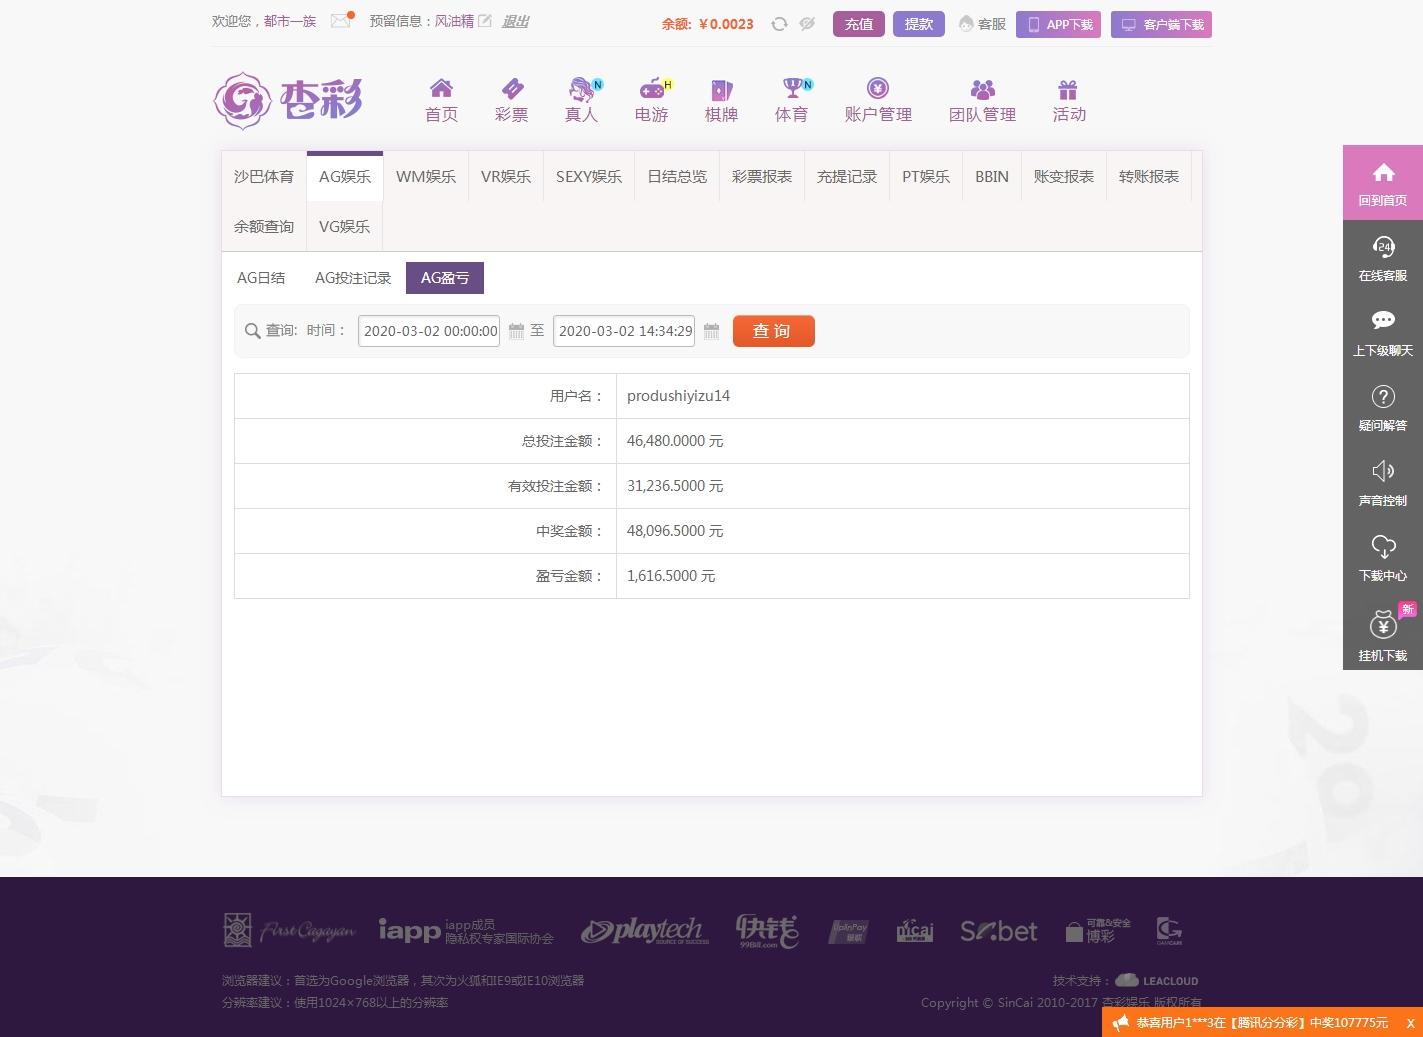Open 下载中心 download center sidebar icon
This screenshot has width=1423, height=1037.
(1383, 558)
